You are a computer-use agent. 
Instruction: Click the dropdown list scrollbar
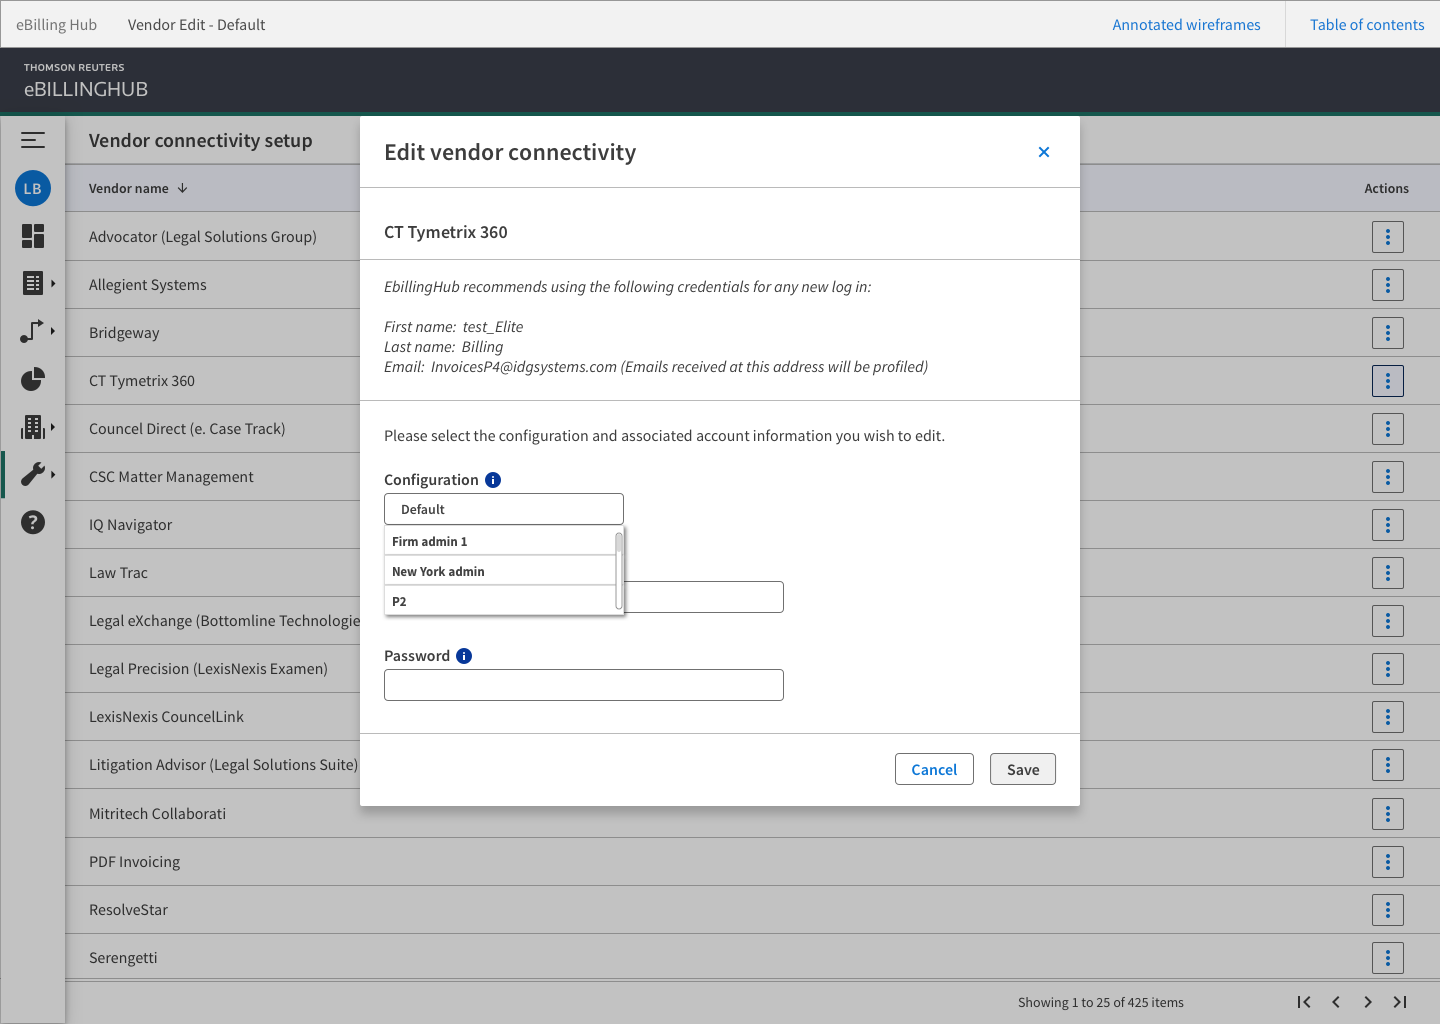pyautogui.click(x=619, y=570)
